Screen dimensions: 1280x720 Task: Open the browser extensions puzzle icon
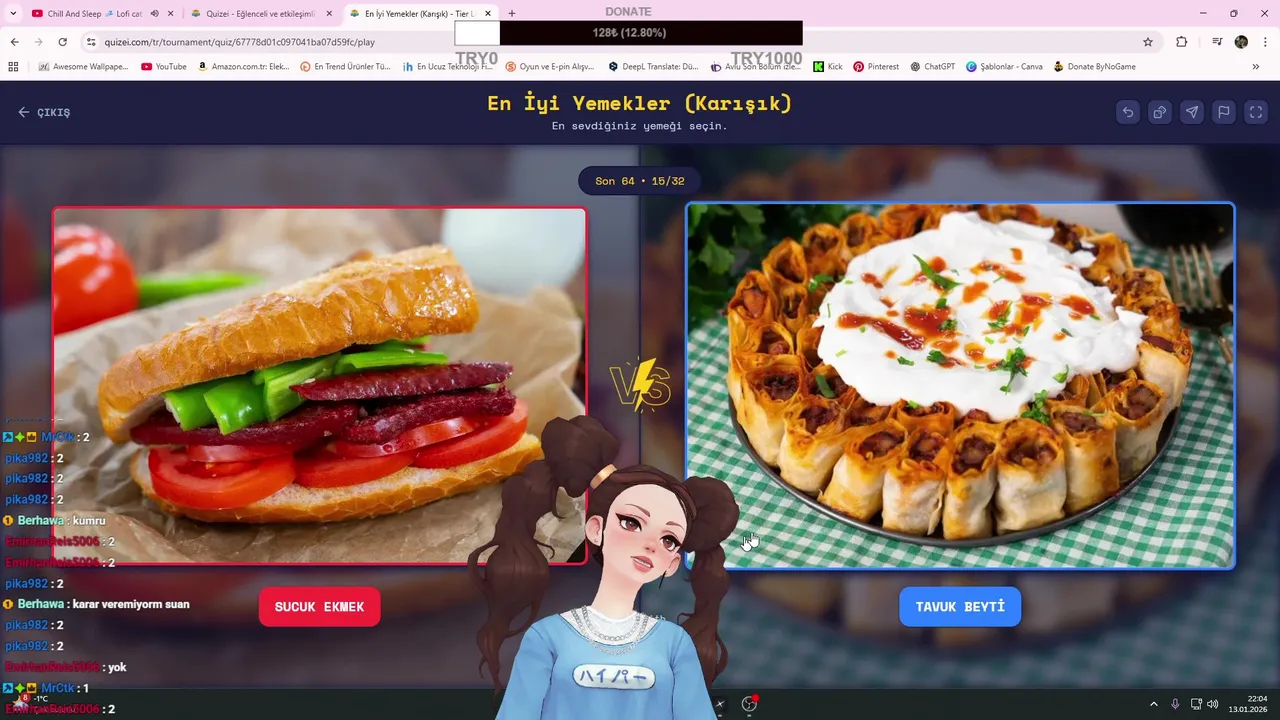[x=1182, y=42]
